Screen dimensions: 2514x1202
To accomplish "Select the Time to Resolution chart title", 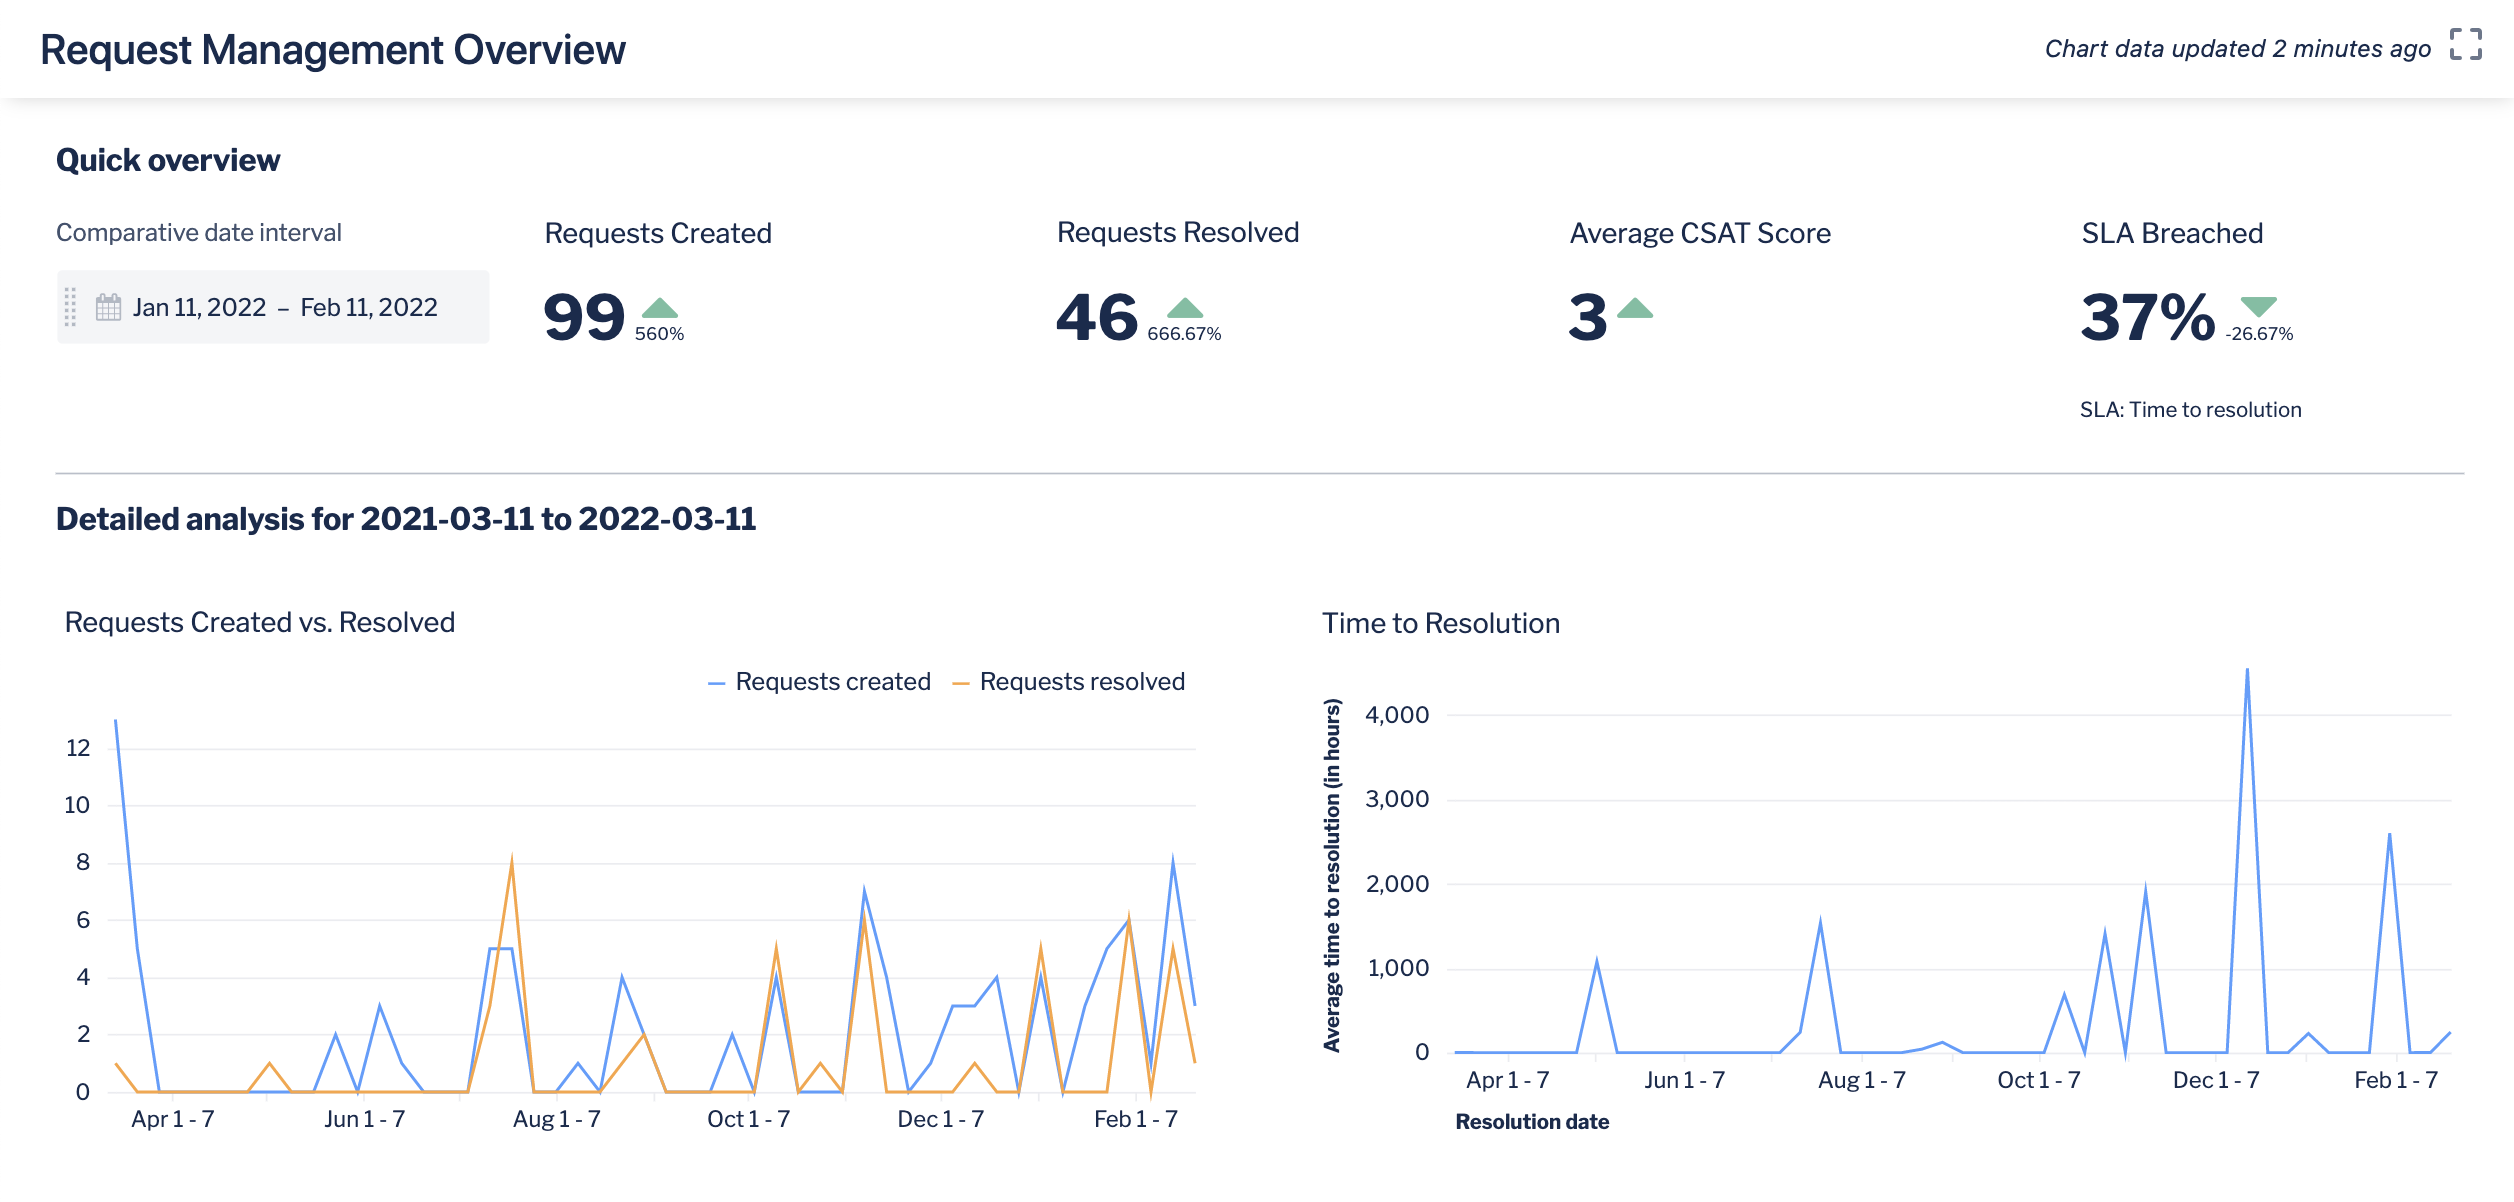I will [x=1439, y=622].
